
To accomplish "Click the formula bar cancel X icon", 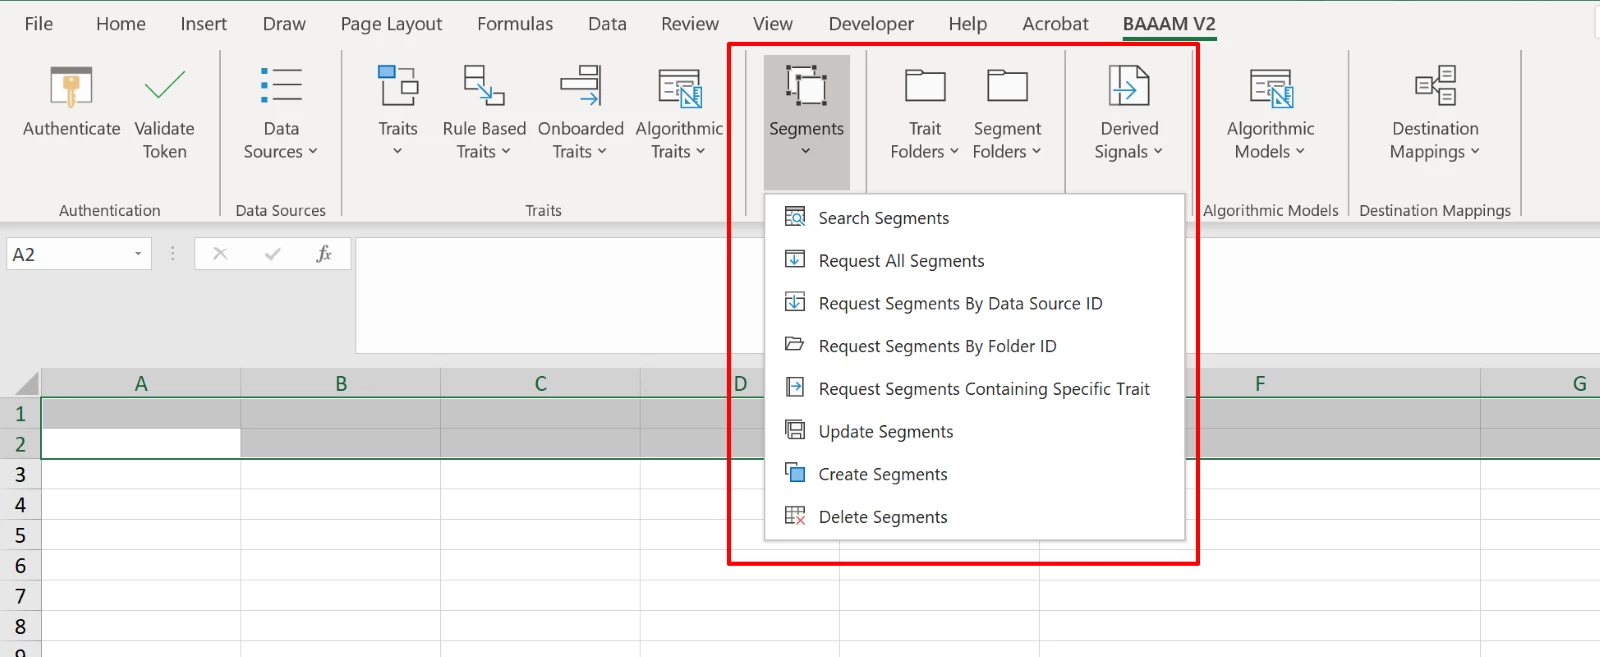I will pos(220,254).
